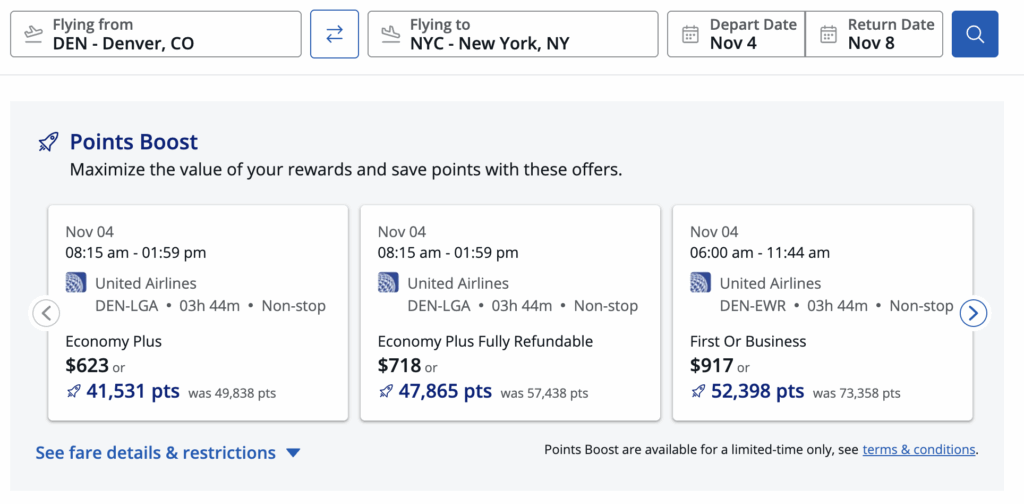The image size is (1024, 504).
Task: Select the First Or Business $917 offer
Action: 822,312
